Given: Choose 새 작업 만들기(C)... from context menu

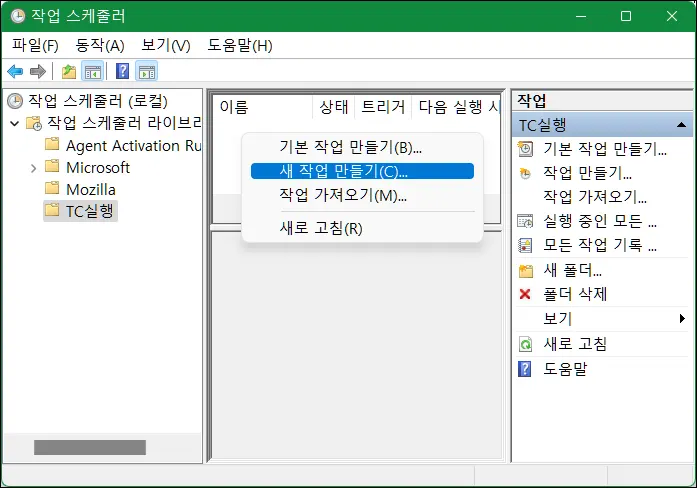Looking at the screenshot, I should click(362, 171).
